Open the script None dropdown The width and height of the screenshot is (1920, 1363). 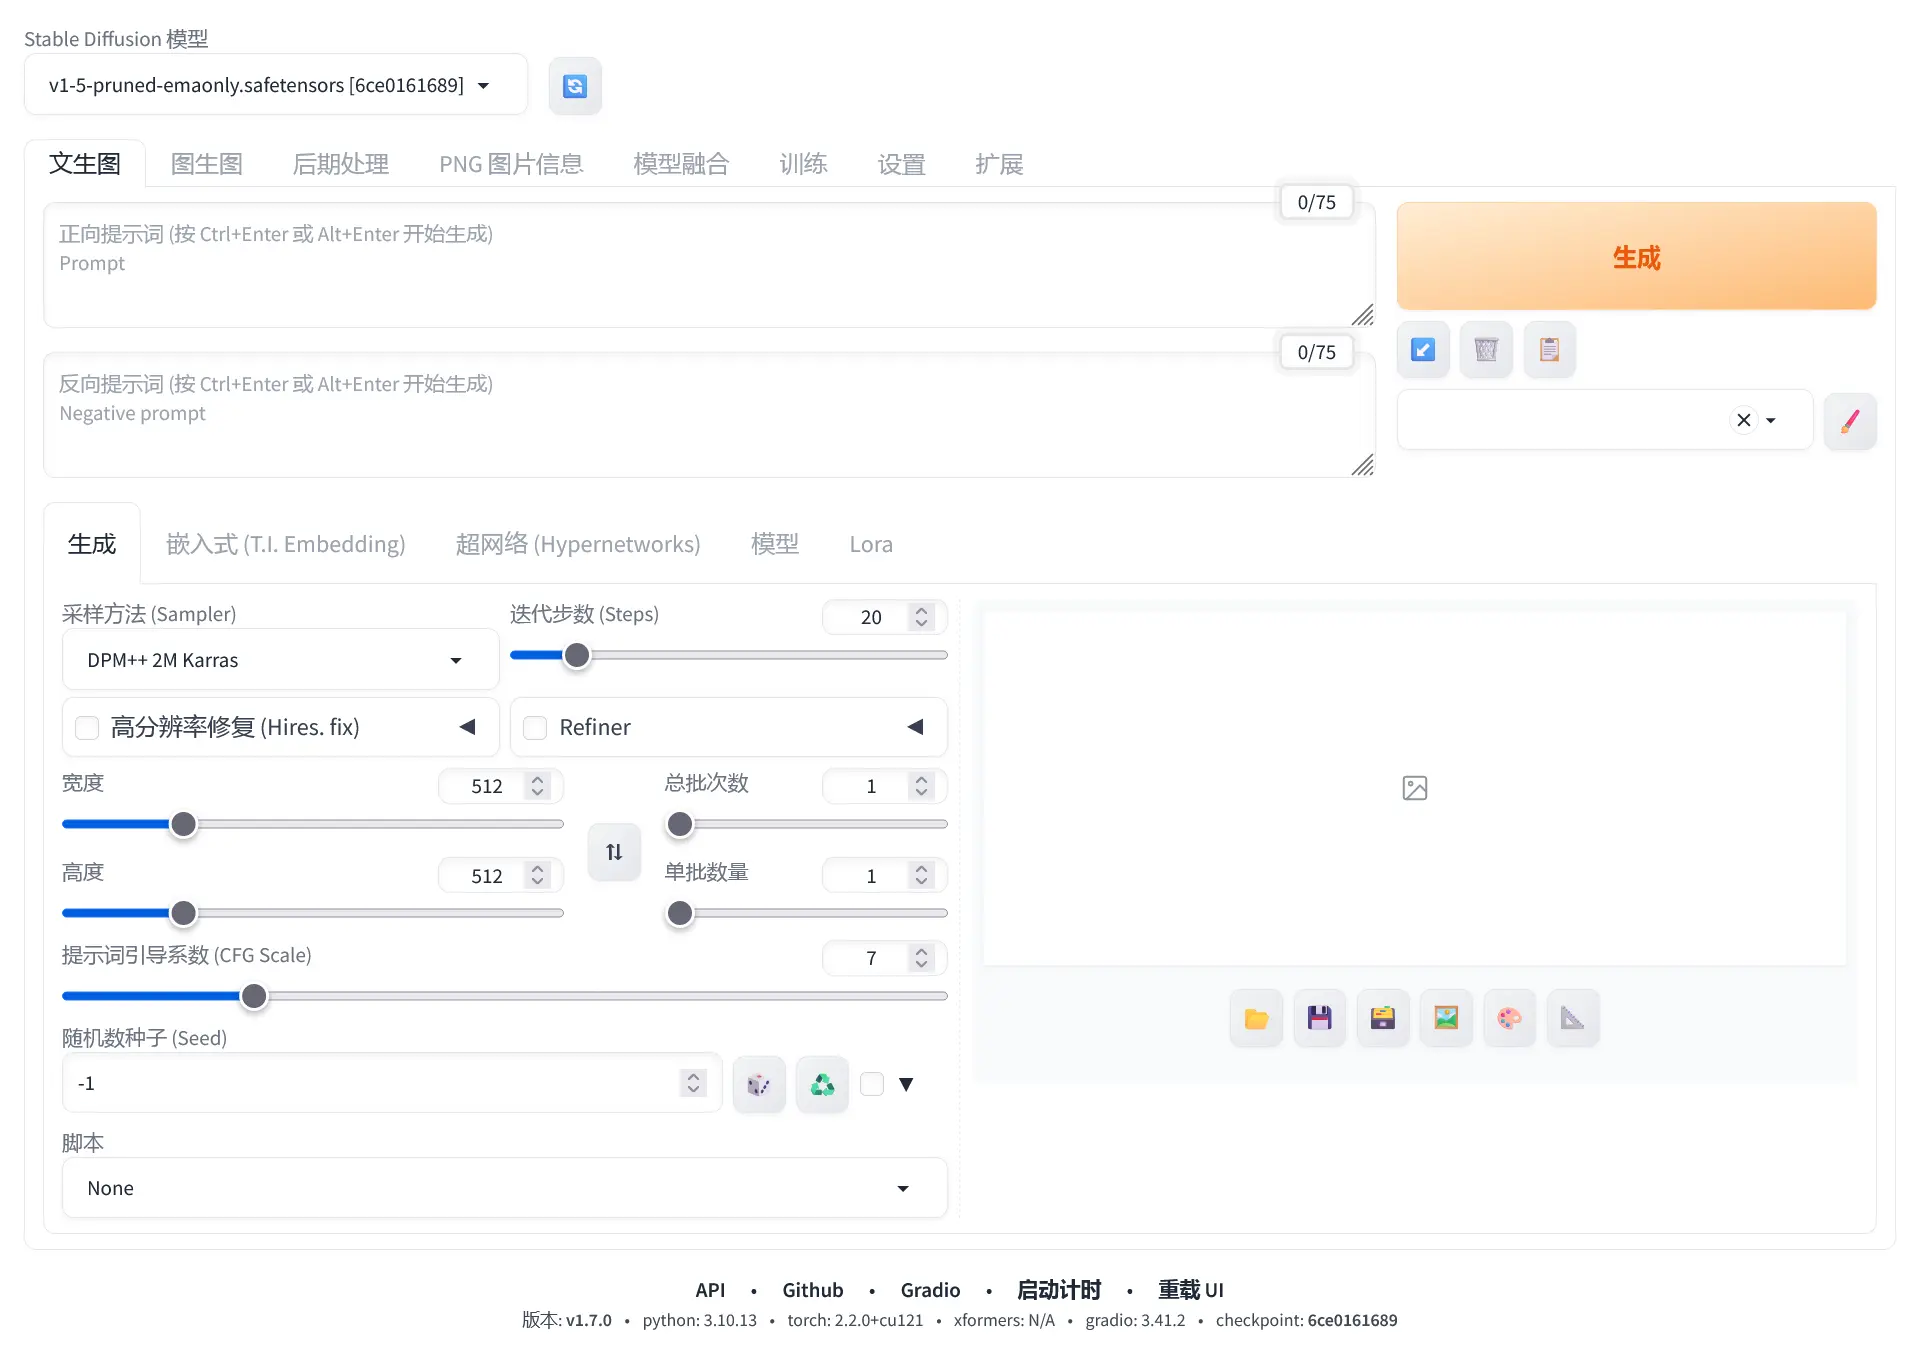(505, 1188)
